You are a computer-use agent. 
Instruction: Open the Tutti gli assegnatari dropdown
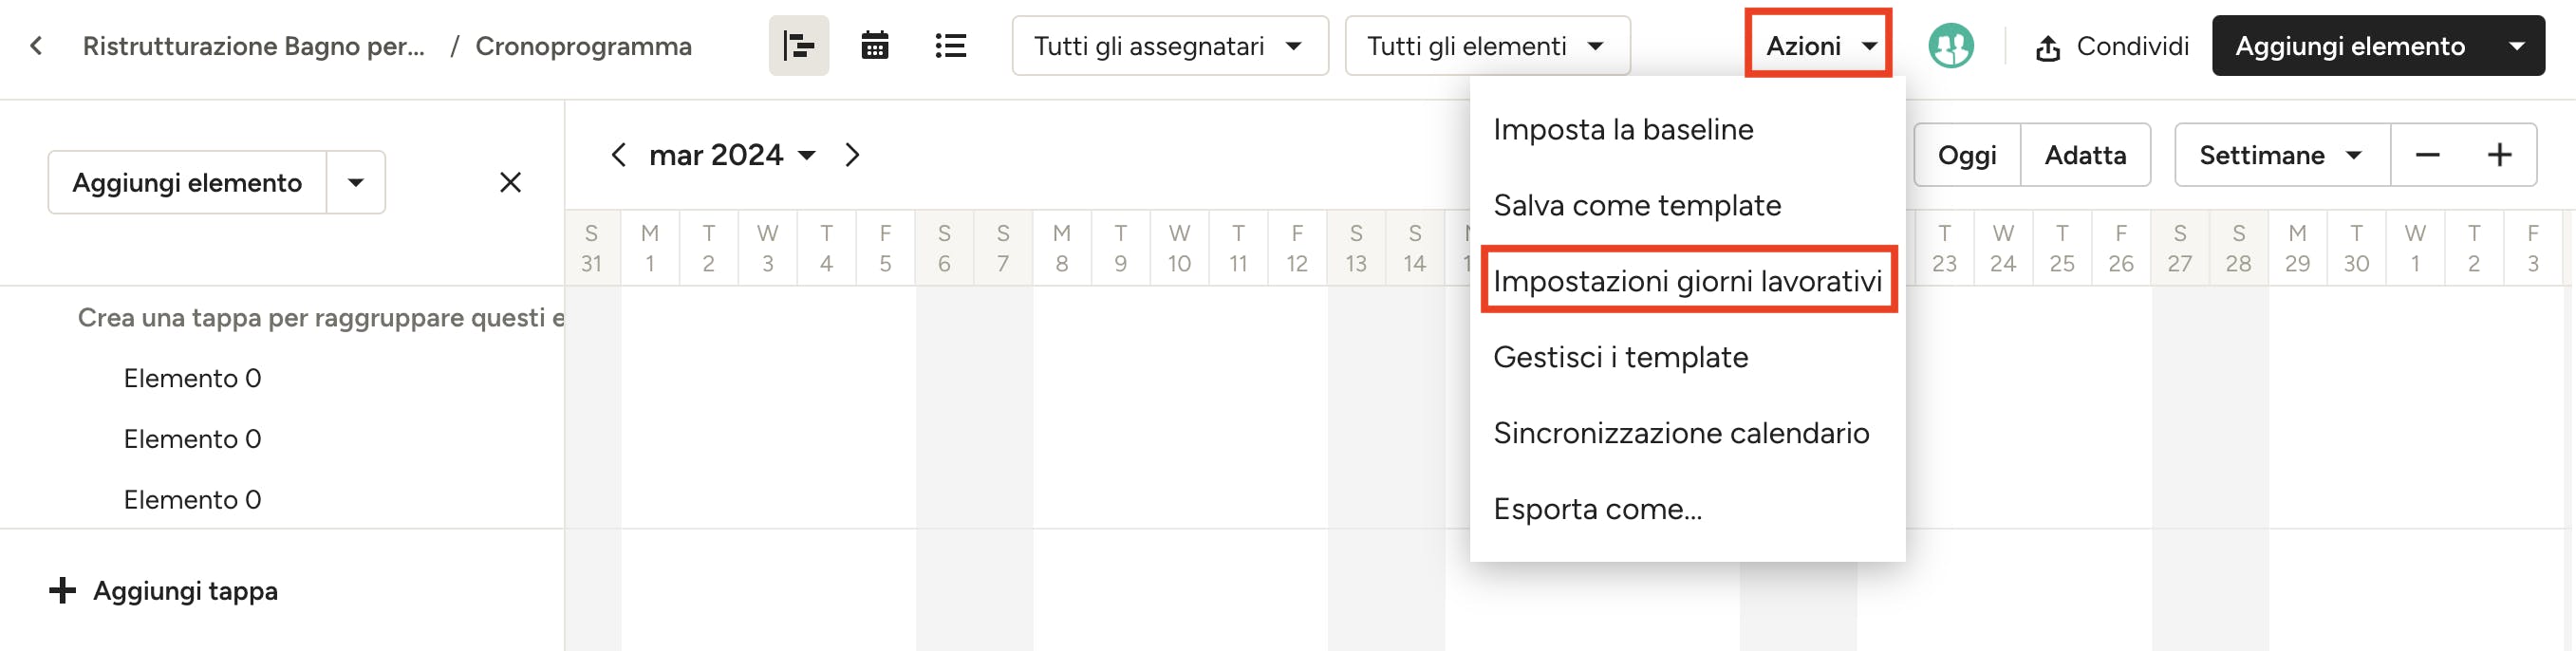[x=1170, y=46]
